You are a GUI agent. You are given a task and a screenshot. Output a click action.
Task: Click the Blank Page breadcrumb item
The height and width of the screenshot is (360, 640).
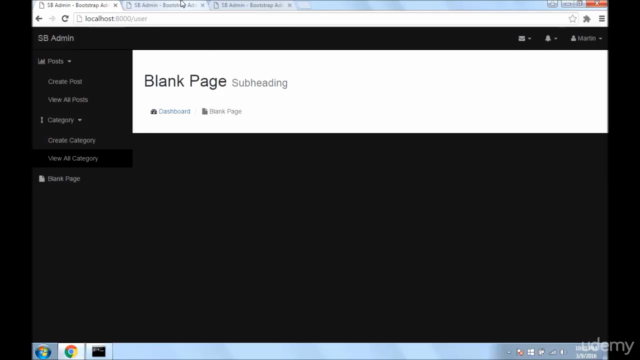pyautogui.click(x=222, y=111)
